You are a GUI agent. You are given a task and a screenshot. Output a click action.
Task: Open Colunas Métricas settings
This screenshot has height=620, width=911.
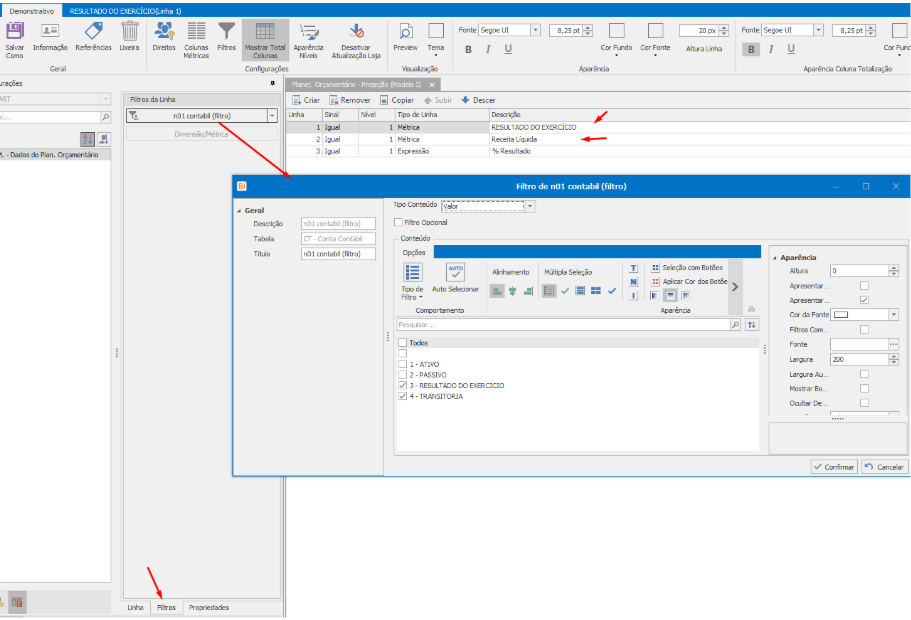(196, 31)
